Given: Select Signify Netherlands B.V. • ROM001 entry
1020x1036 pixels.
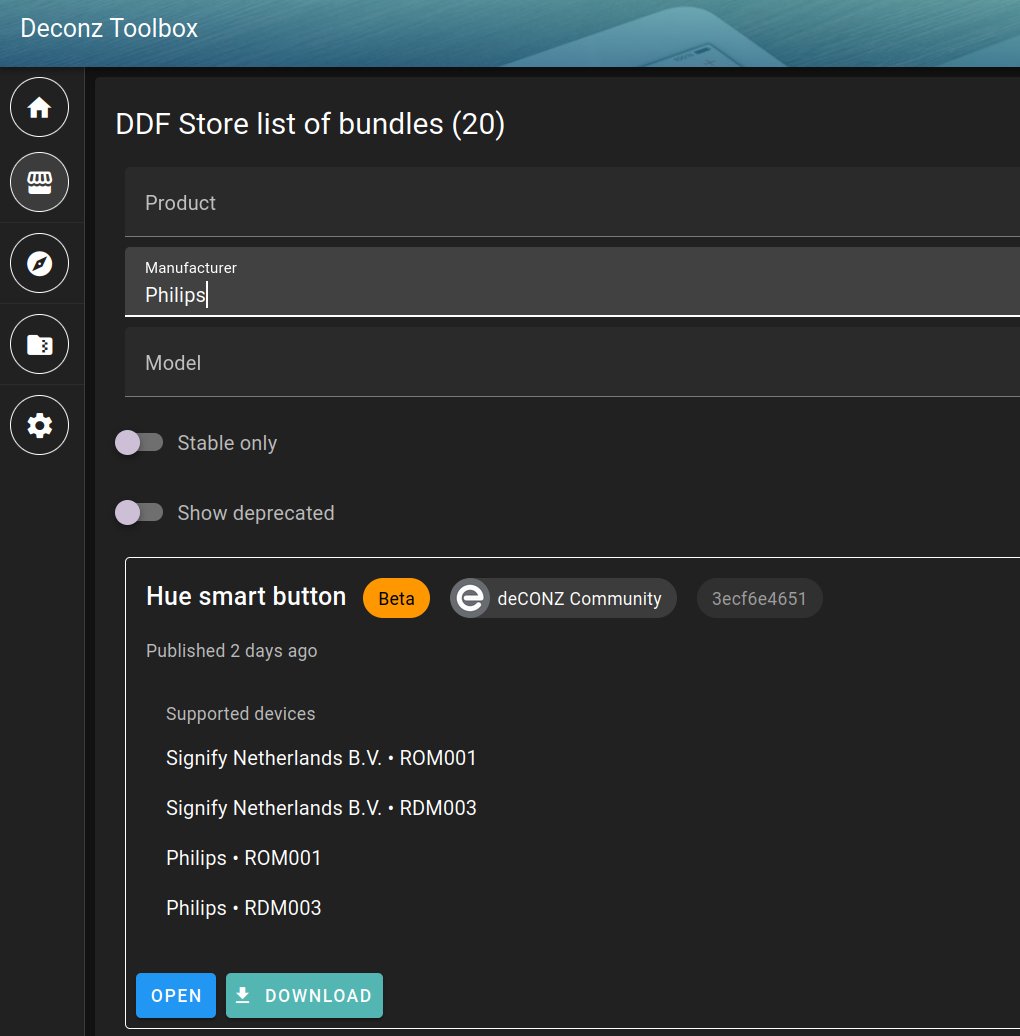Looking at the screenshot, I should tap(321, 758).
